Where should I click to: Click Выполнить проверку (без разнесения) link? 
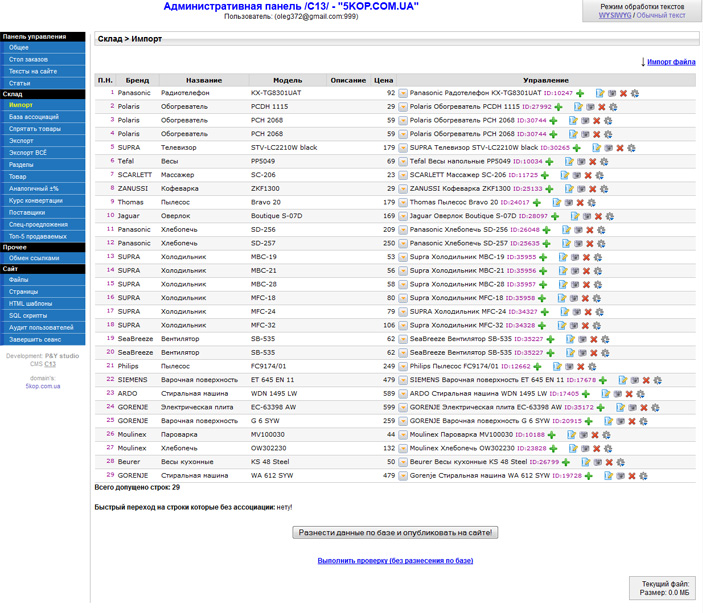pyautogui.click(x=395, y=561)
